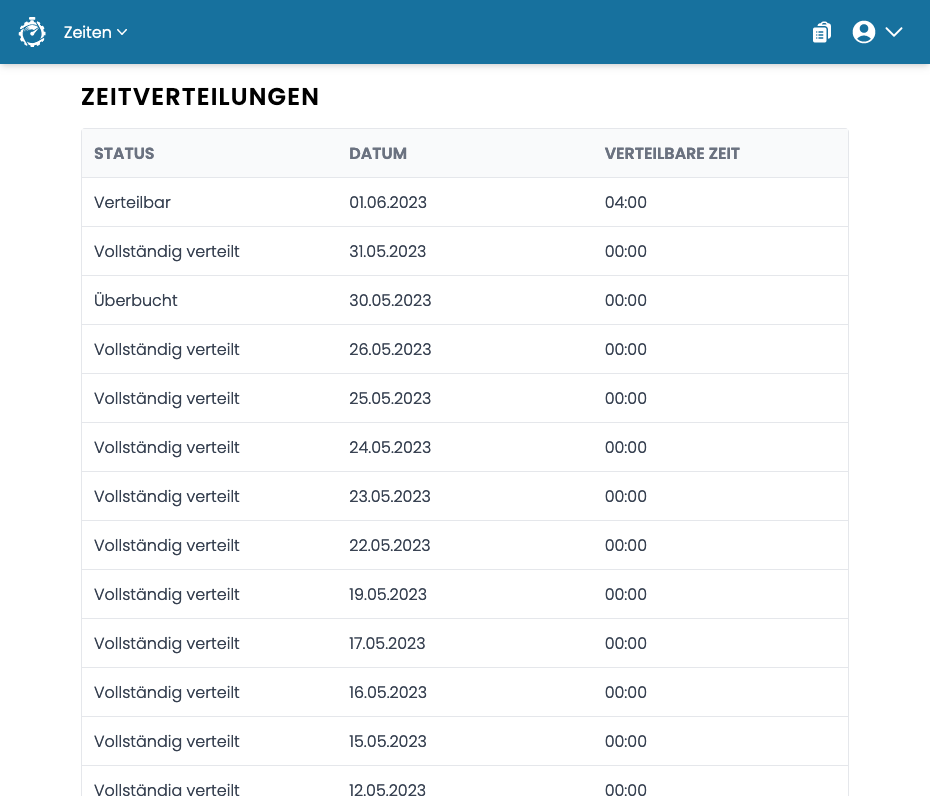Open the Überbucht status row
This screenshot has width=930, height=796.
pos(465,300)
